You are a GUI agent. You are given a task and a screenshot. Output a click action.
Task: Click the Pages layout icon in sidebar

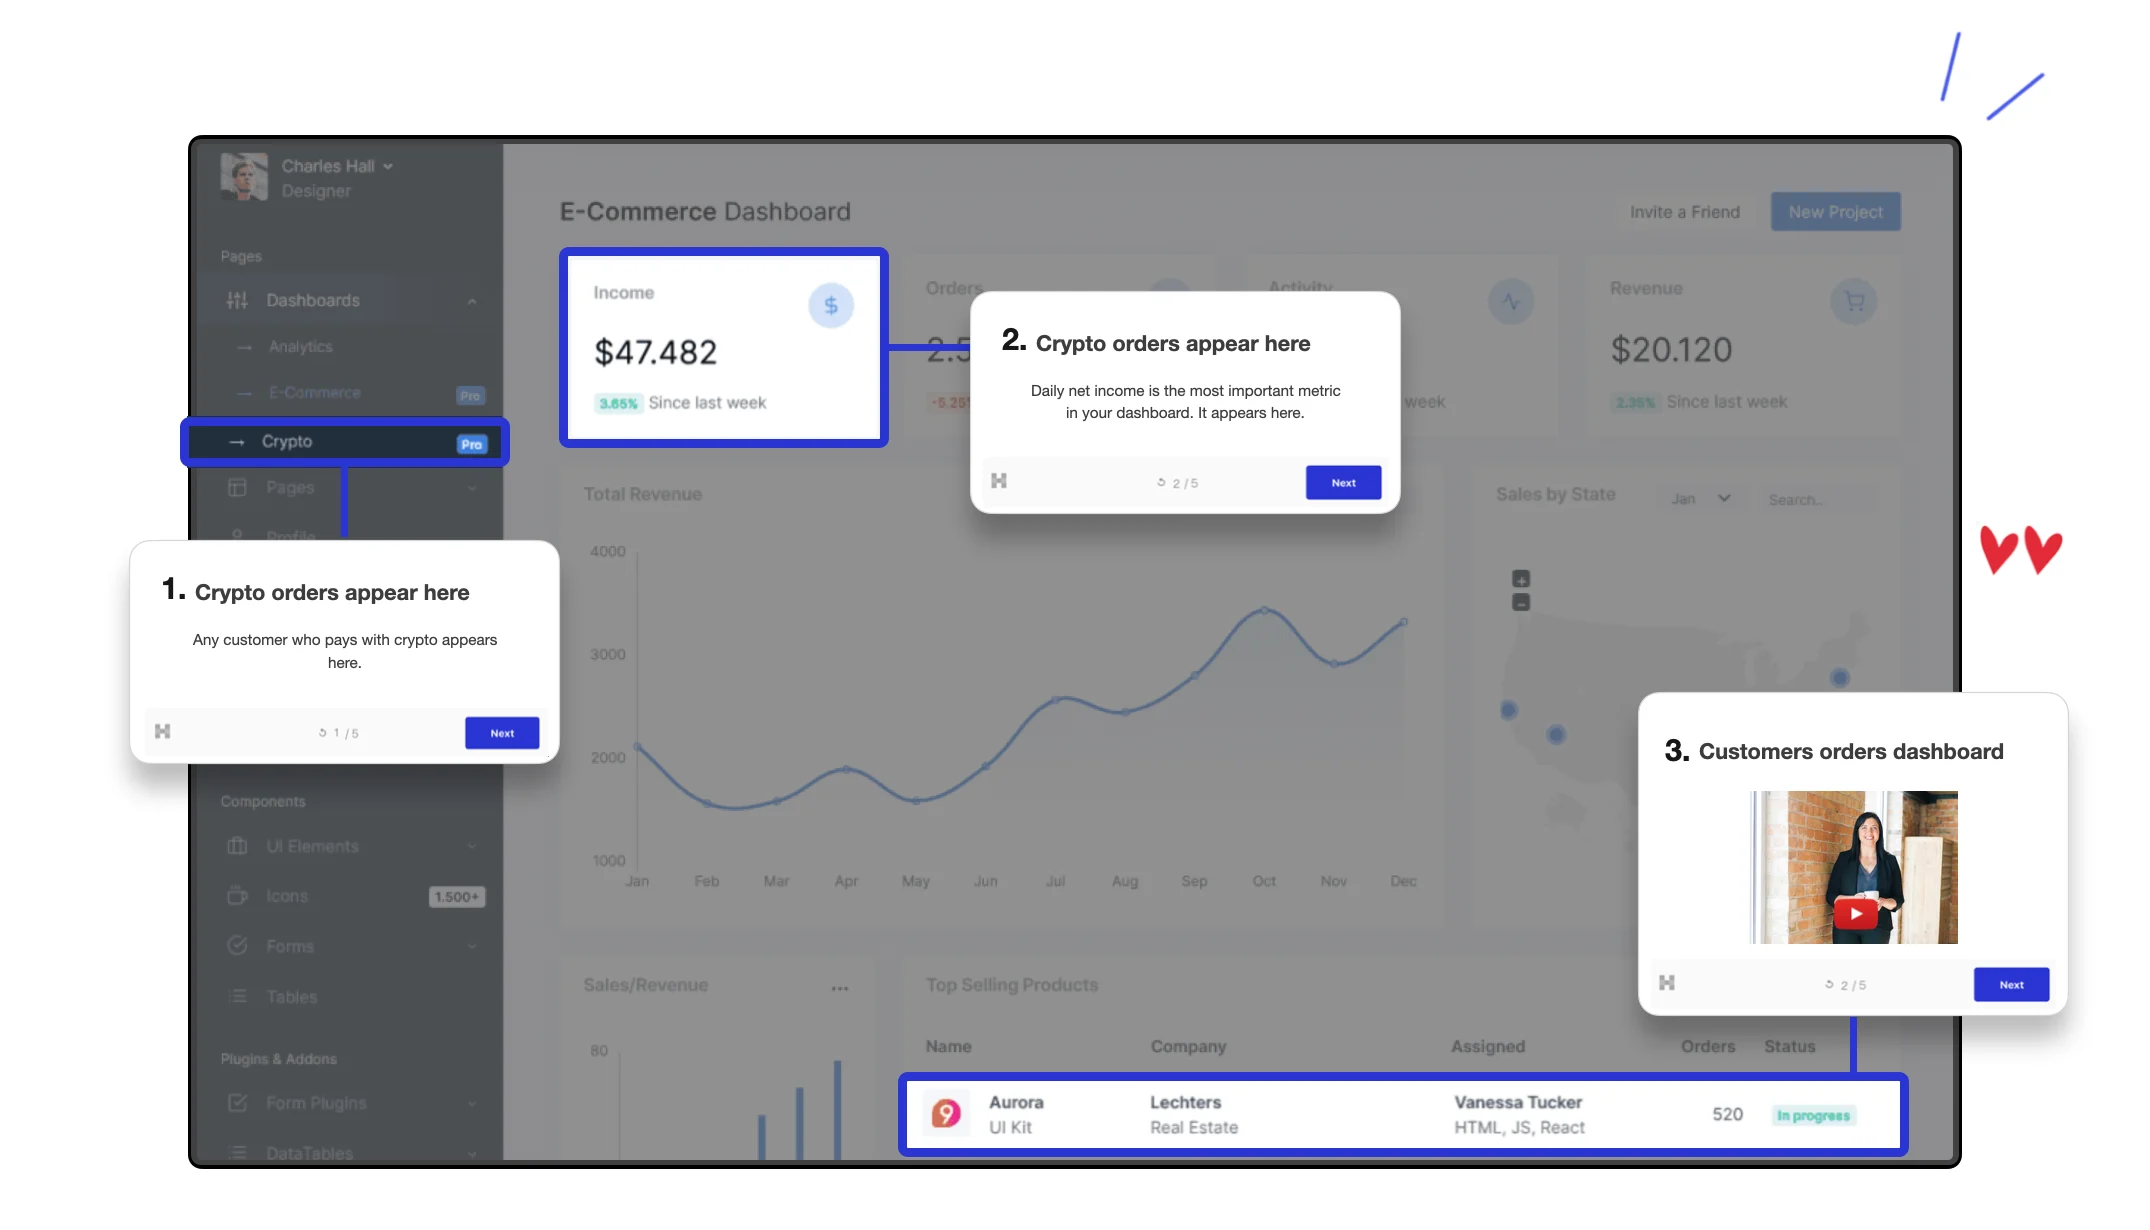coord(237,488)
